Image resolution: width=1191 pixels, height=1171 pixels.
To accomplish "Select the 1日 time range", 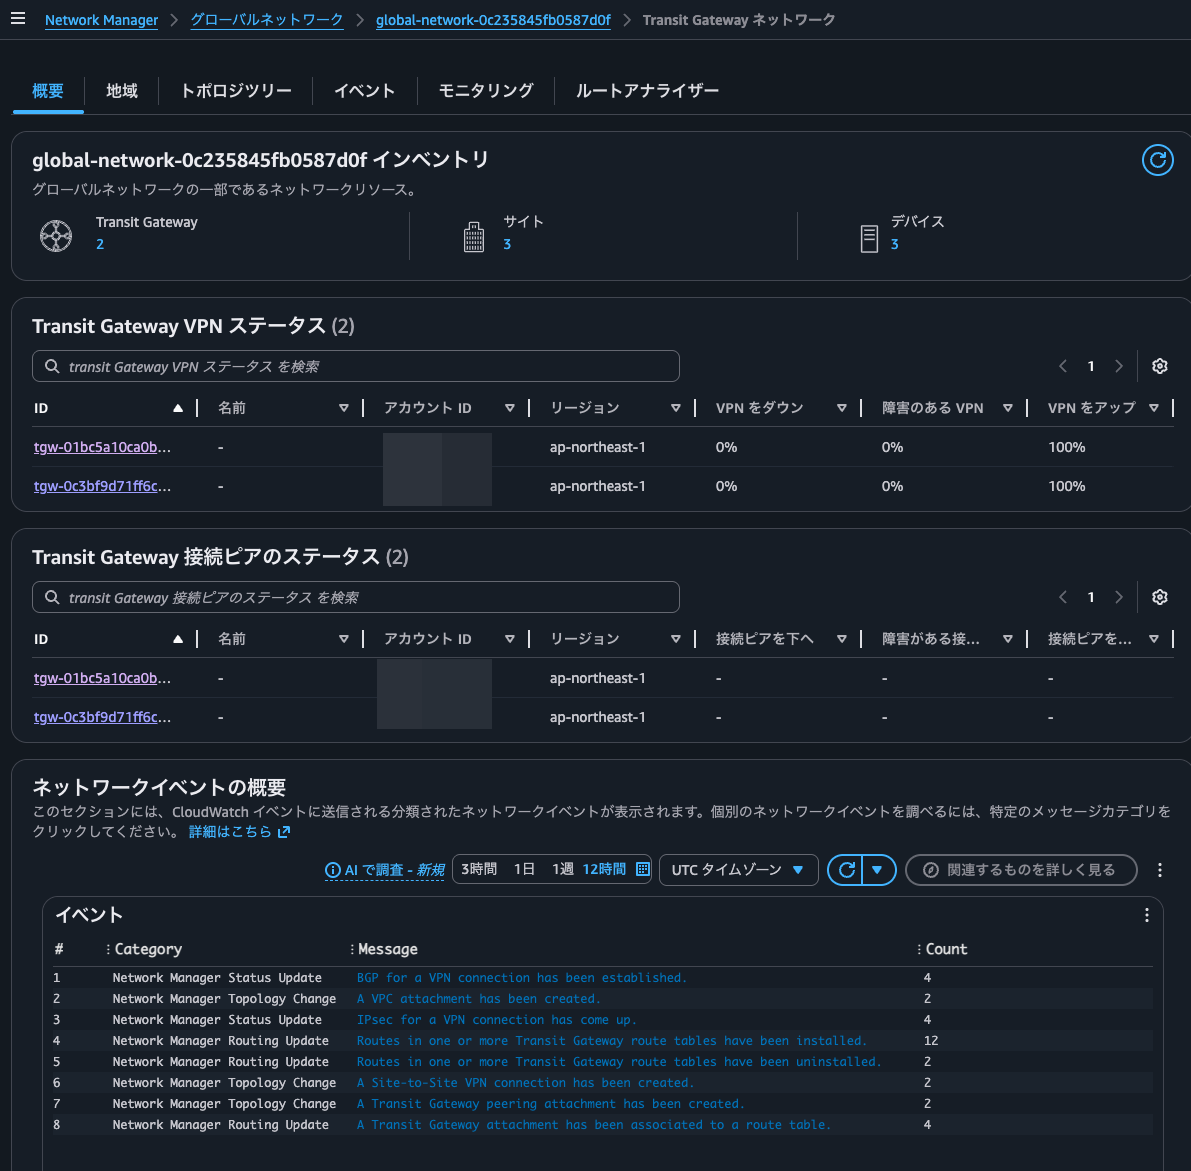I will coord(524,869).
